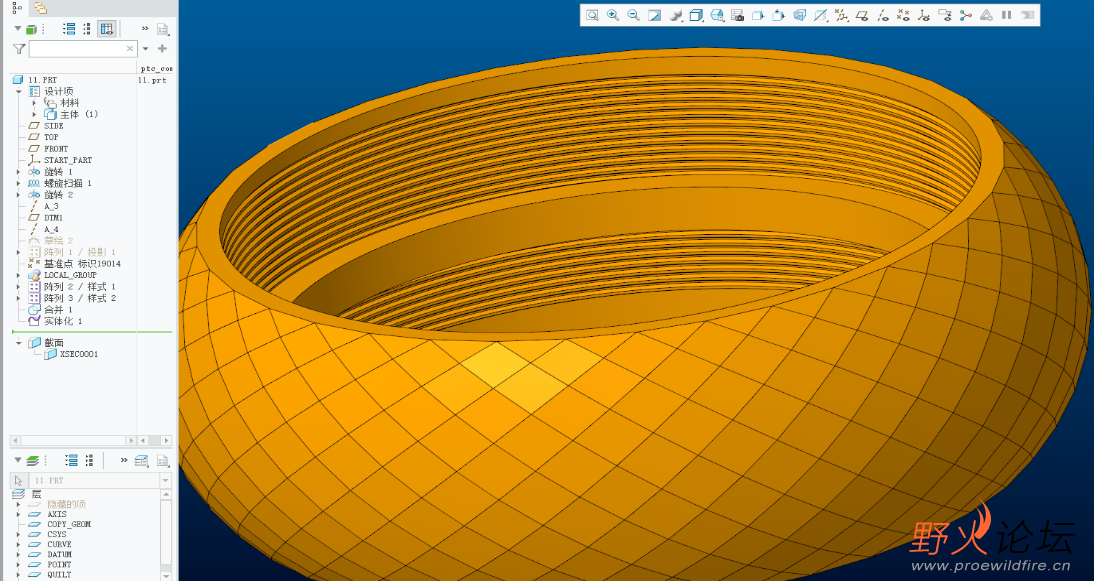Click the greyed triangle simulation icon
The width and height of the screenshot is (1095, 582).
(986, 15)
